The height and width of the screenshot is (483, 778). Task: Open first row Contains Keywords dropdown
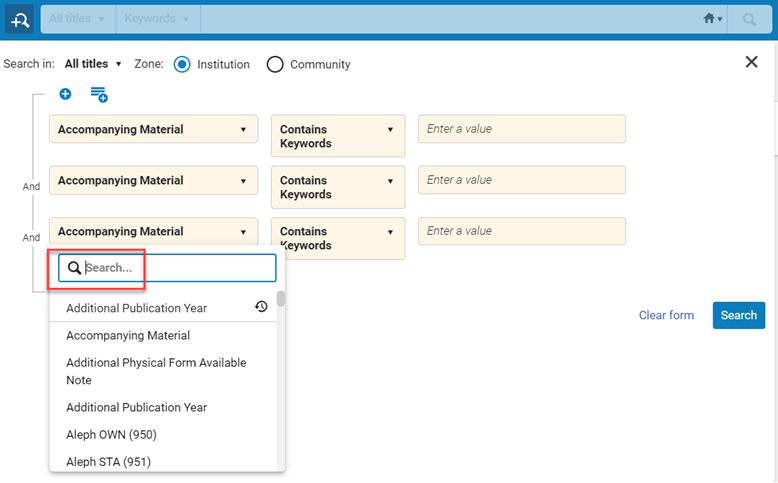(338, 136)
